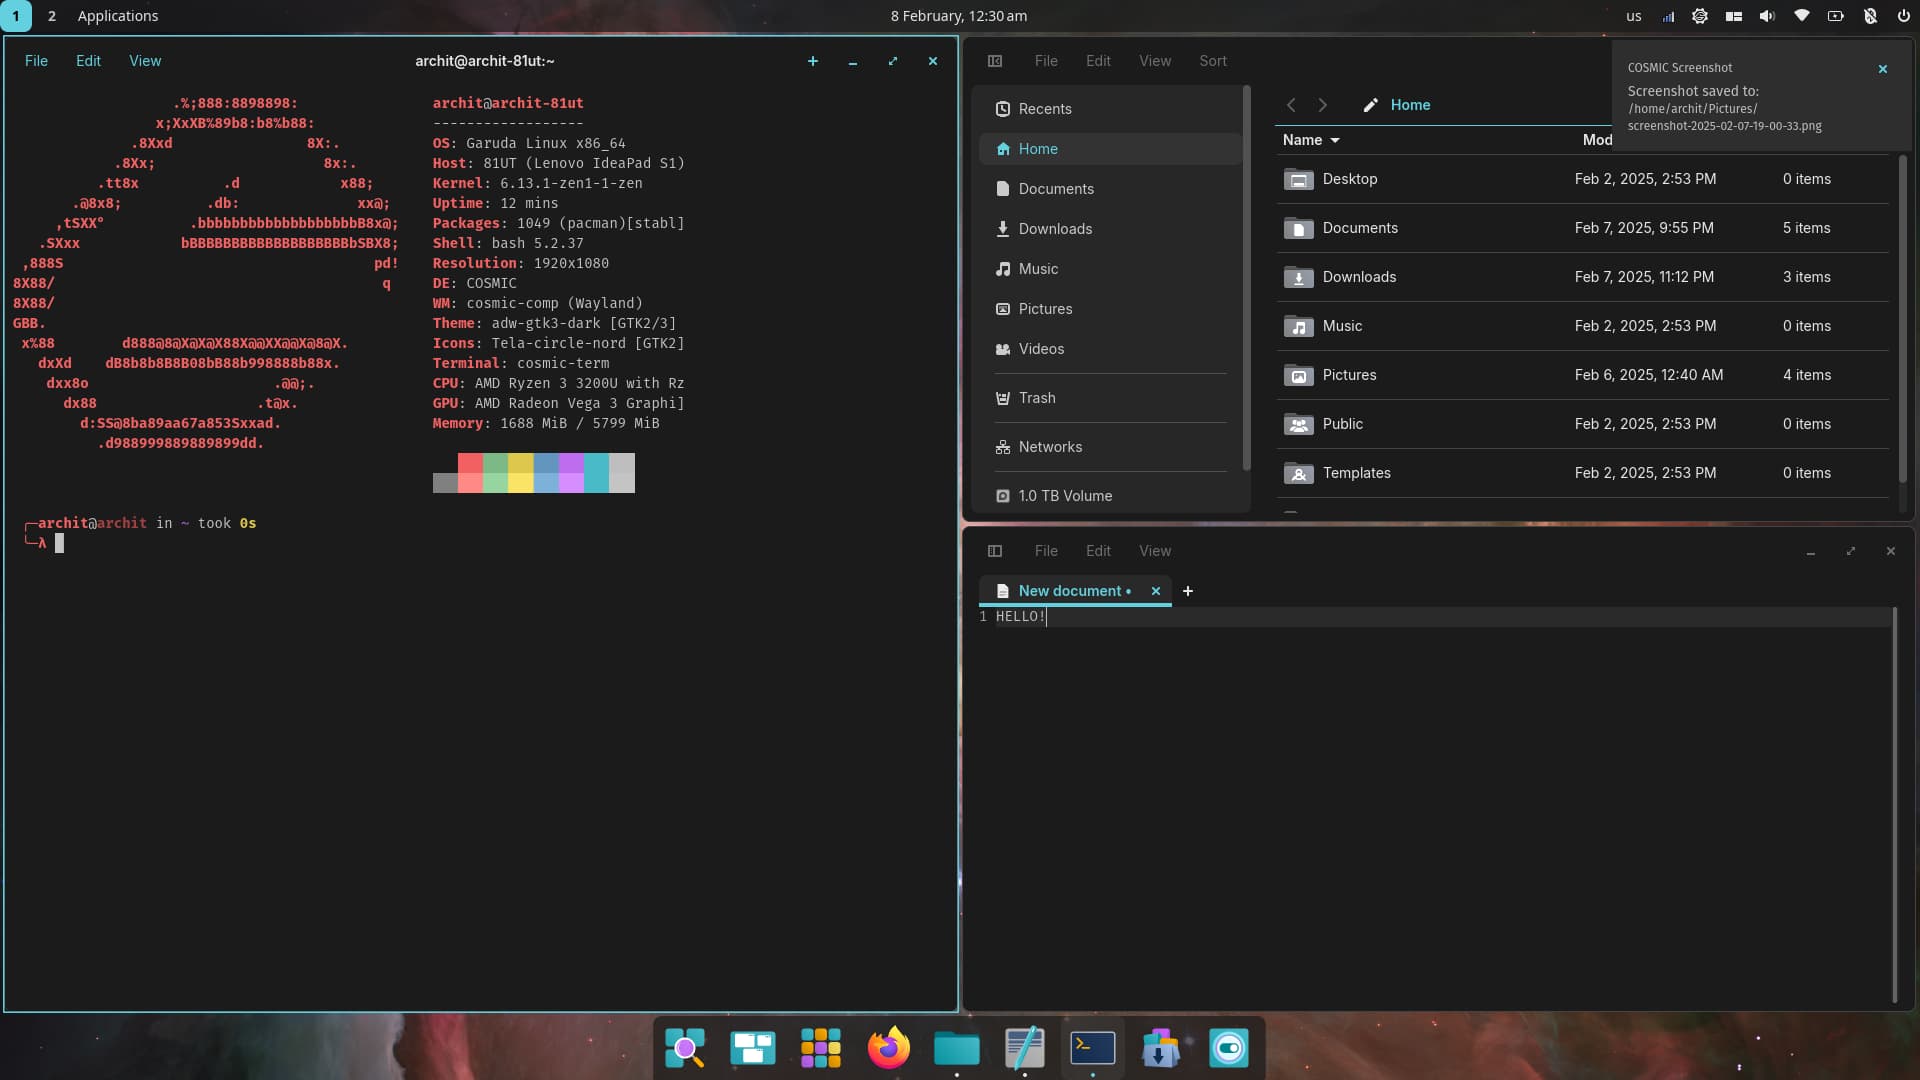This screenshot has height=1080, width=1920.
Task: Click the pencil edit location icon
Action: pyautogui.click(x=1371, y=105)
